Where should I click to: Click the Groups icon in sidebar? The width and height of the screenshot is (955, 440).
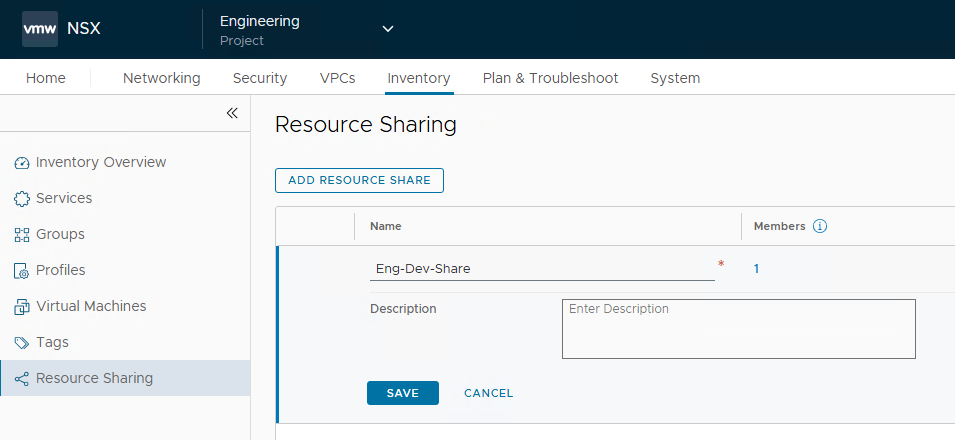click(x=22, y=235)
